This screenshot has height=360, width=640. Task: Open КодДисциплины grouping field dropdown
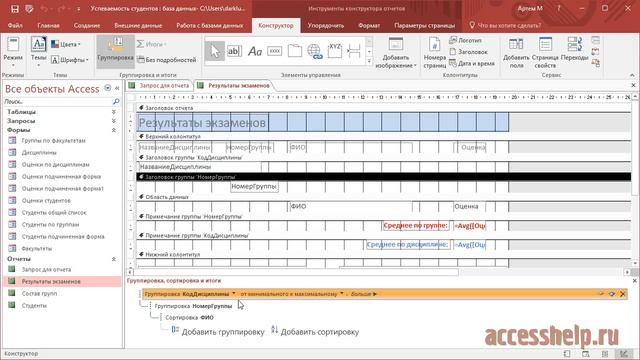coord(233,293)
